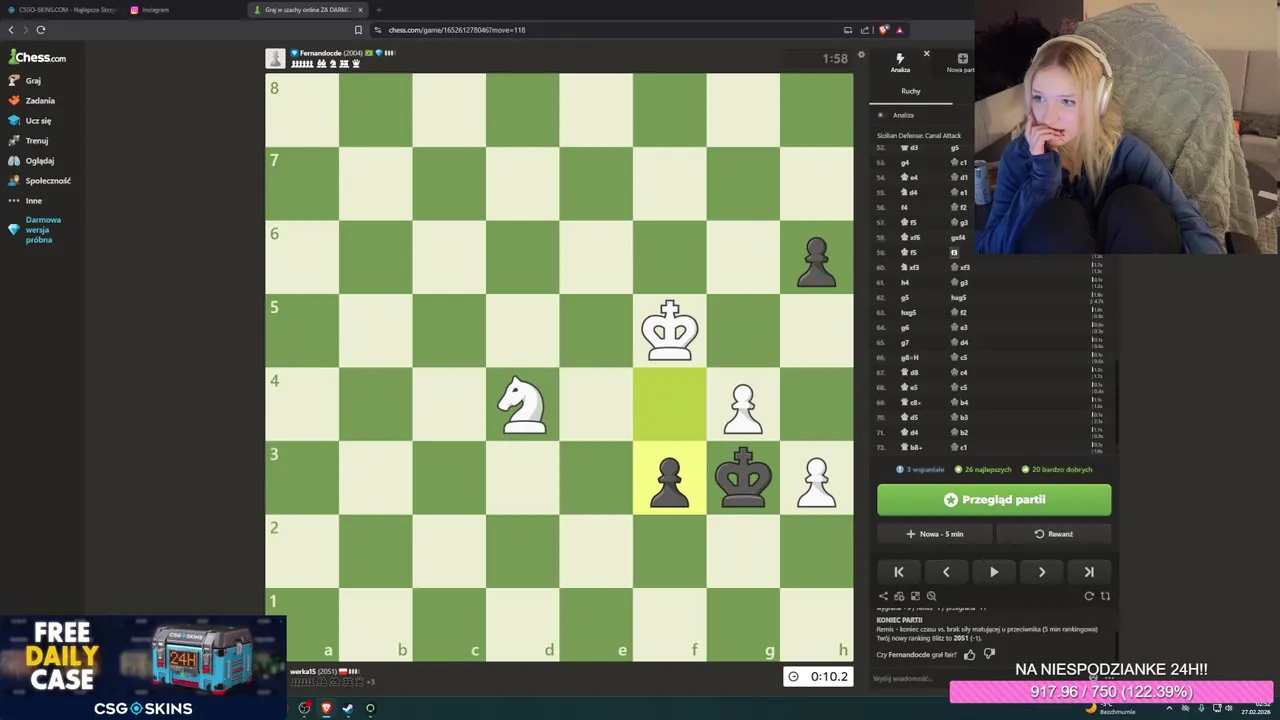Image resolution: width=1280 pixels, height=720 pixels.
Task: Close the Analiza tab with X
Action: point(926,54)
